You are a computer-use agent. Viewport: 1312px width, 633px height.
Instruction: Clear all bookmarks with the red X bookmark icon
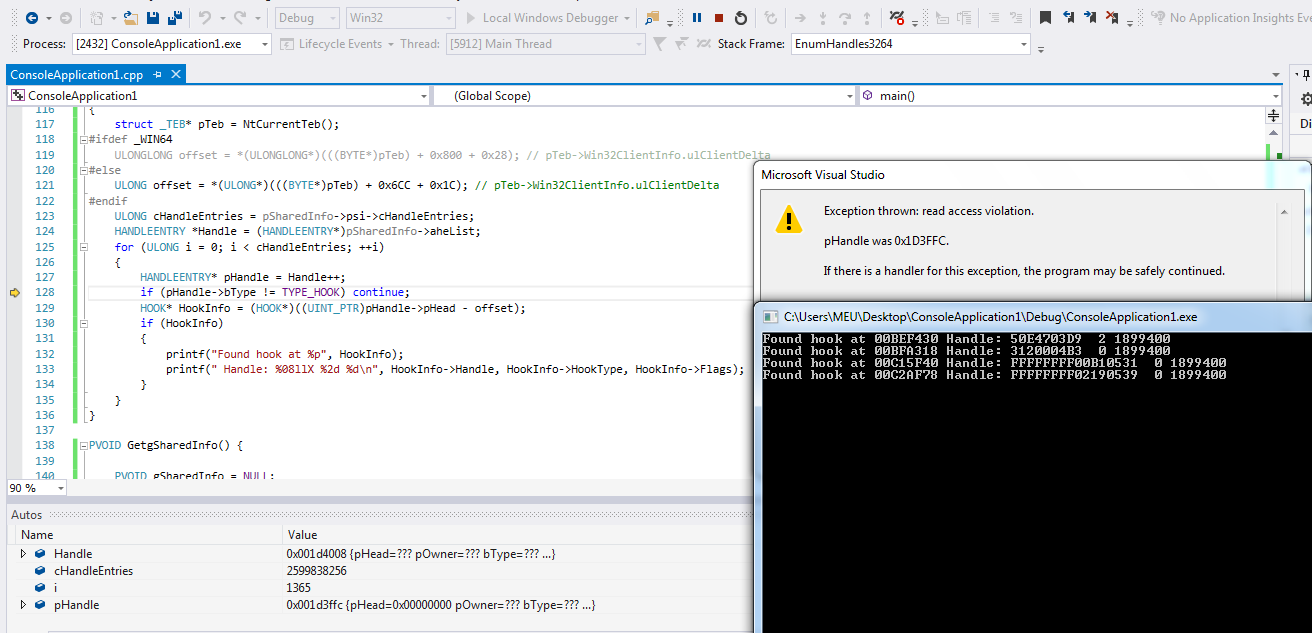[x=1113, y=18]
